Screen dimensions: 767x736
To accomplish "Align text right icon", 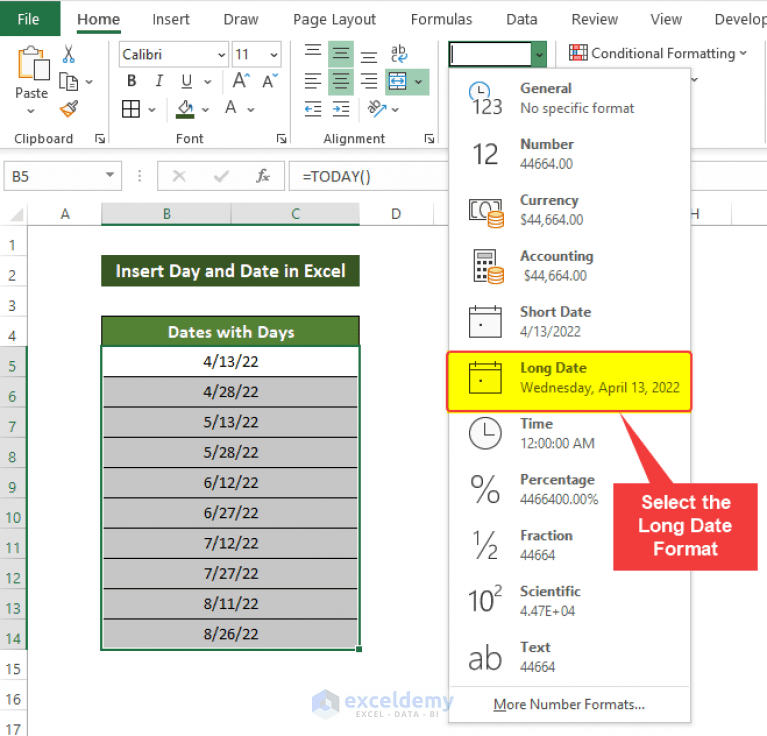I will pyautogui.click(x=369, y=81).
